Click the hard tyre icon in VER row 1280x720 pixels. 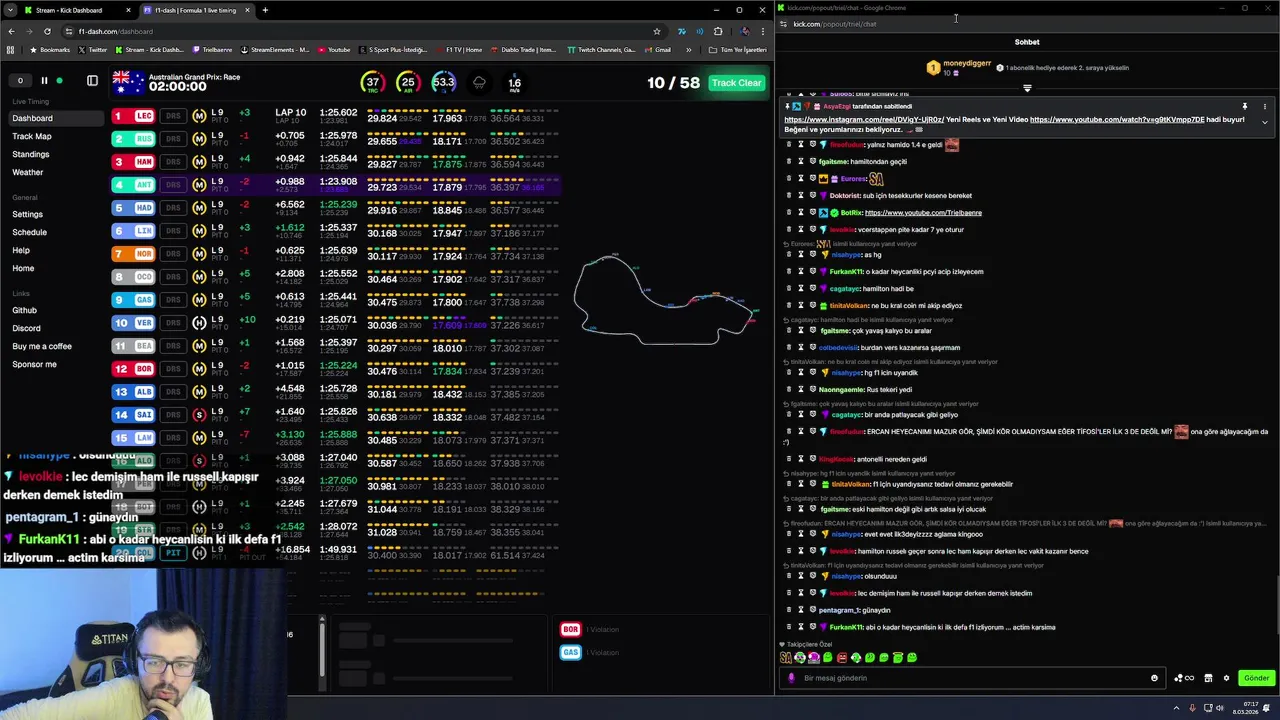(199, 323)
